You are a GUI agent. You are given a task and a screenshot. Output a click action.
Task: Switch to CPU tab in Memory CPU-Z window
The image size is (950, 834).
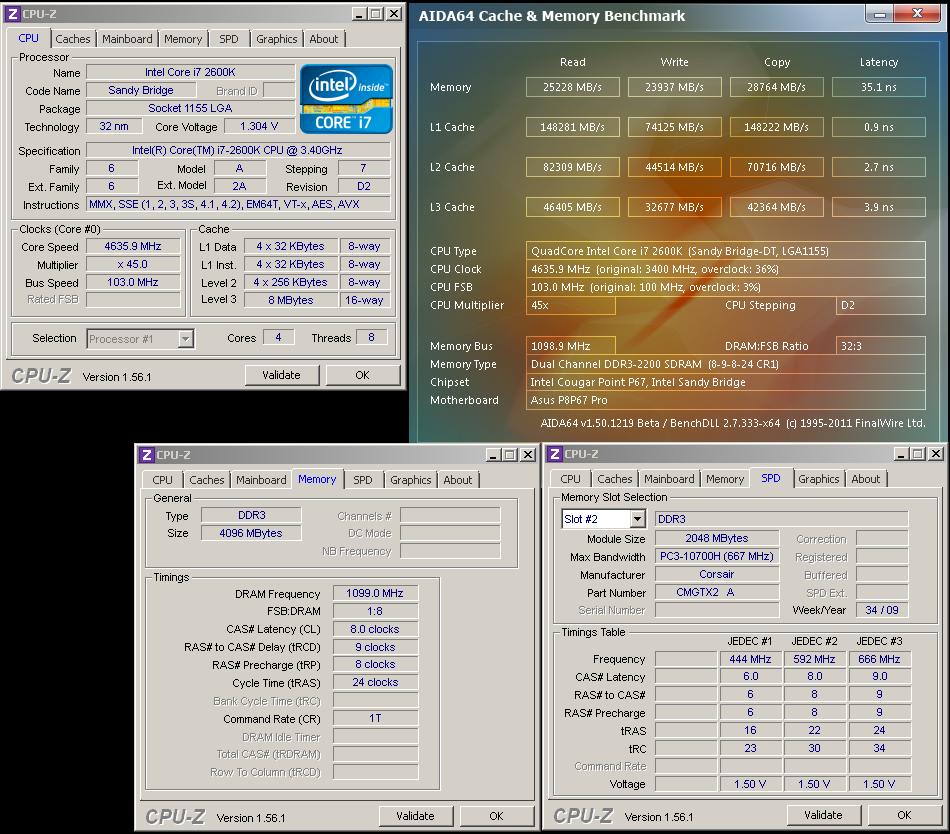click(x=162, y=480)
